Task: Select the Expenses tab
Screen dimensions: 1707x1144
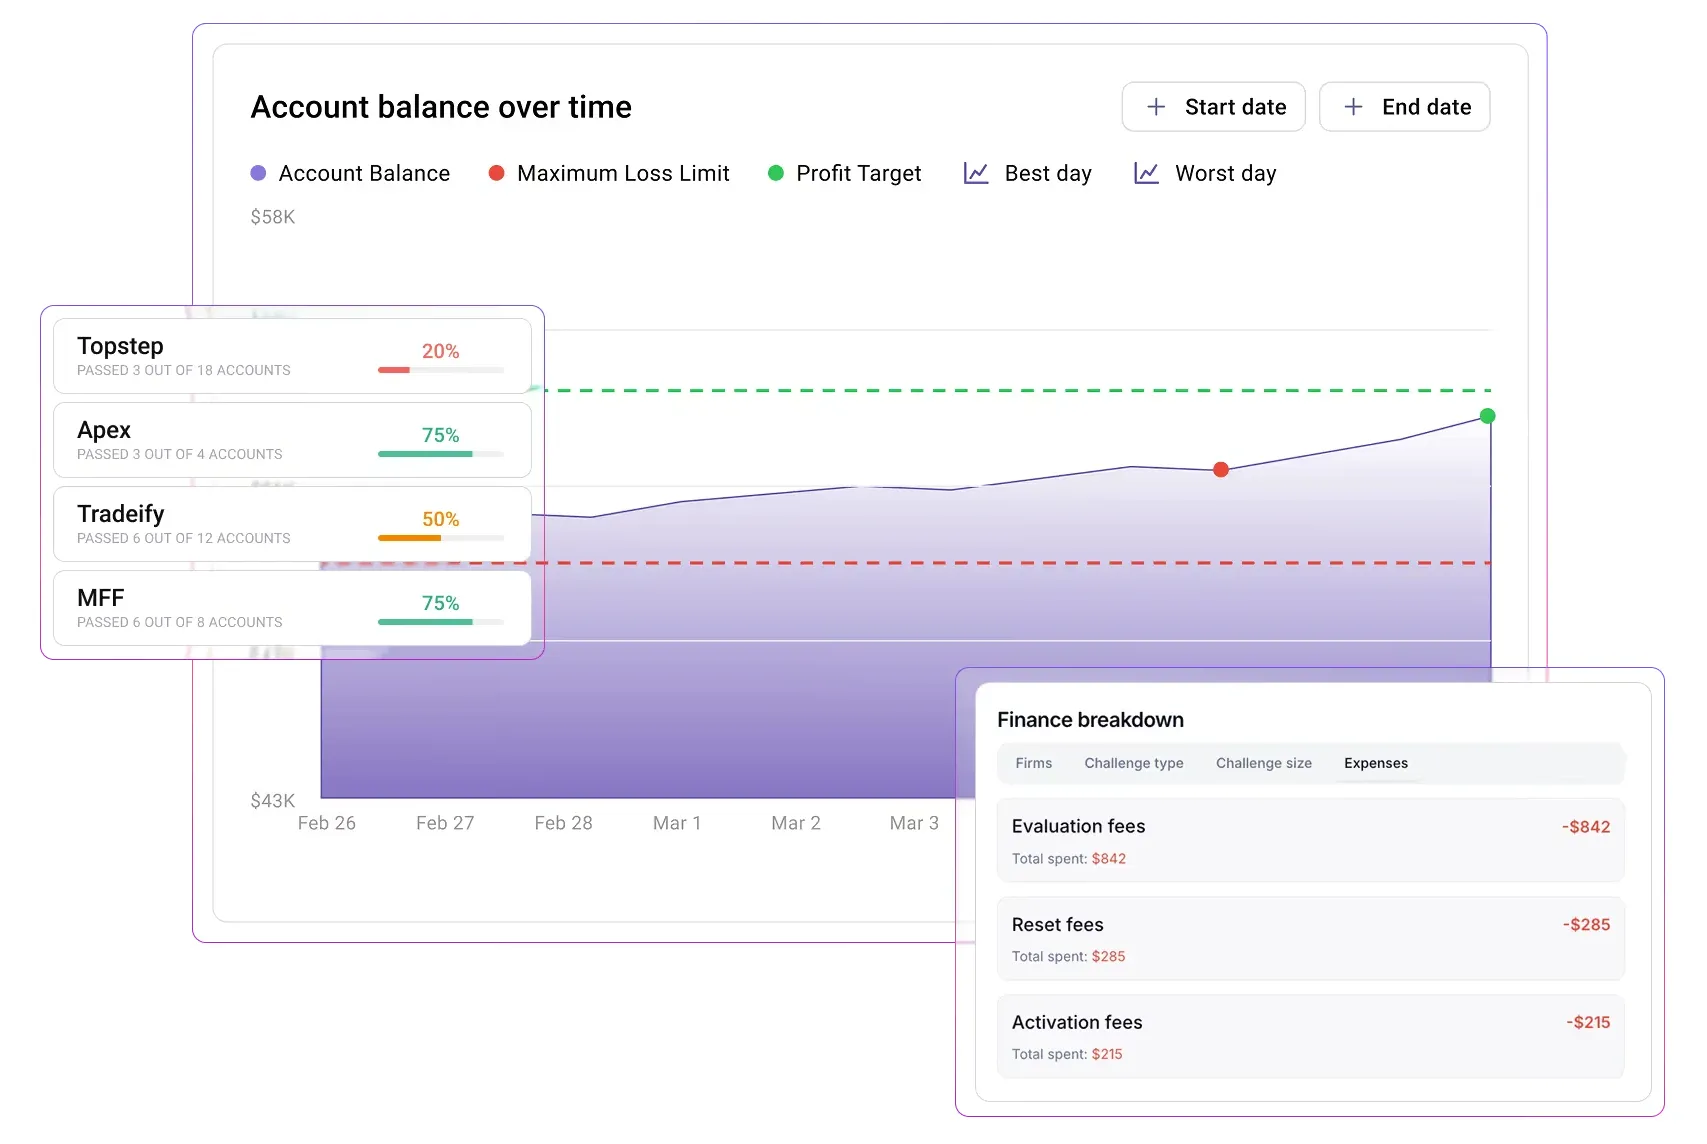Action: coord(1375,763)
